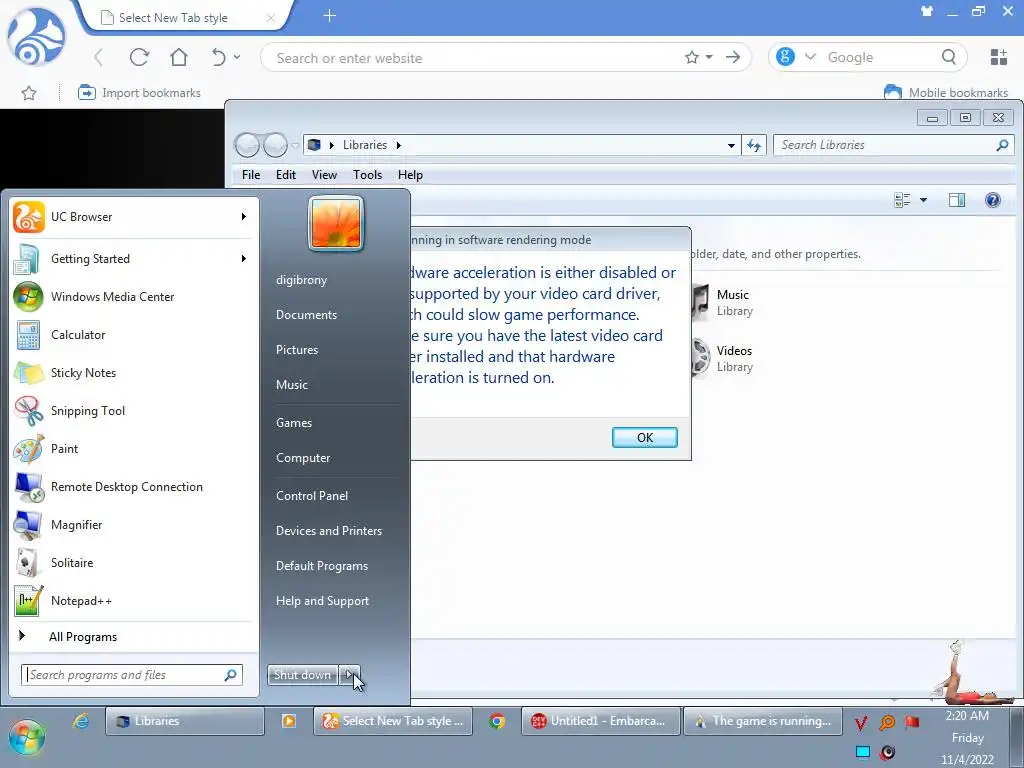Open Control Panel from Start menu
This screenshot has height=768, width=1024.
tap(312, 496)
